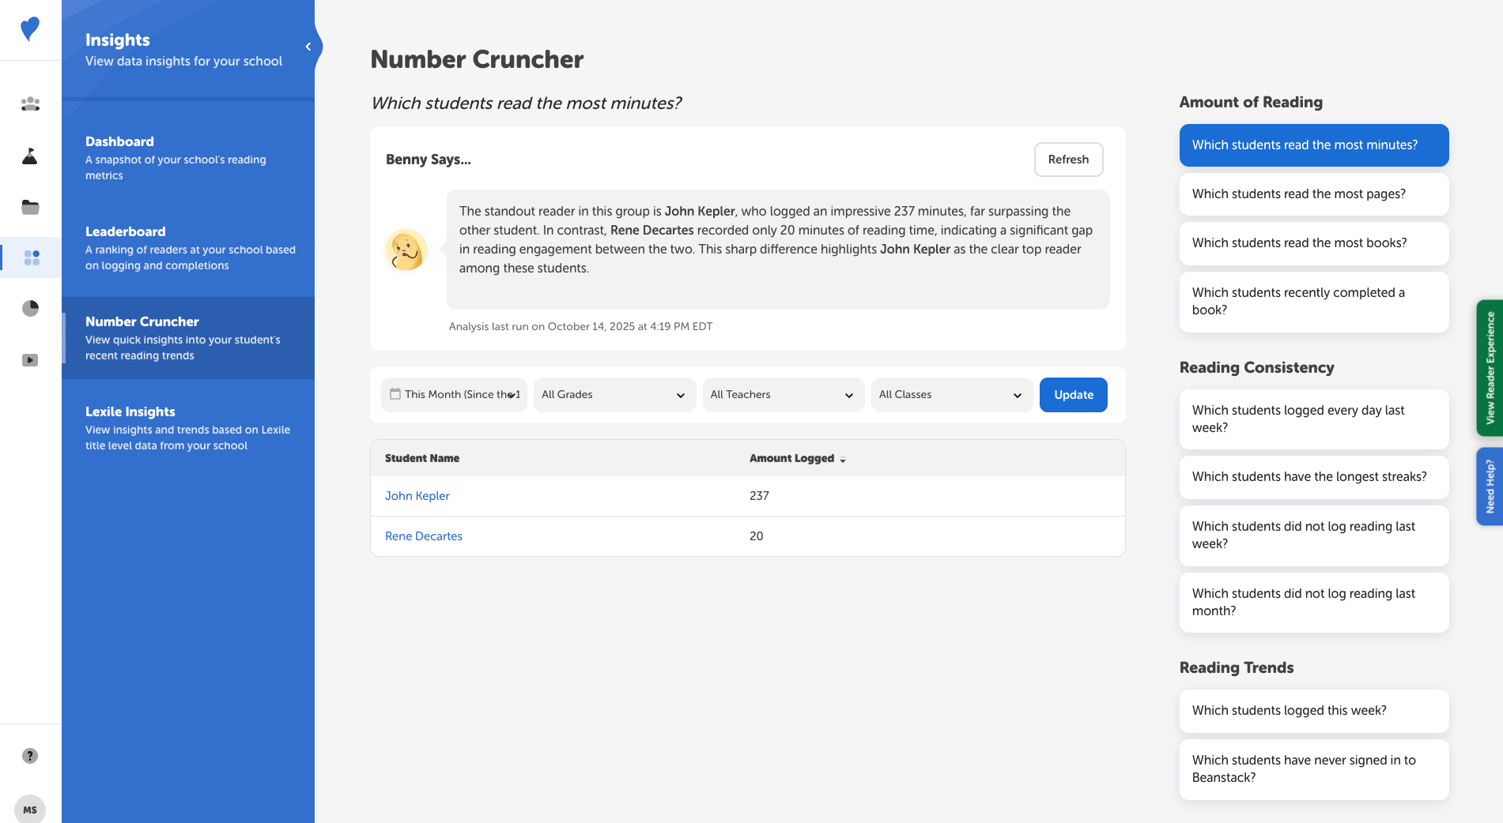Open the All Classes dropdown
Image resolution: width=1503 pixels, height=823 pixels.
(950, 395)
